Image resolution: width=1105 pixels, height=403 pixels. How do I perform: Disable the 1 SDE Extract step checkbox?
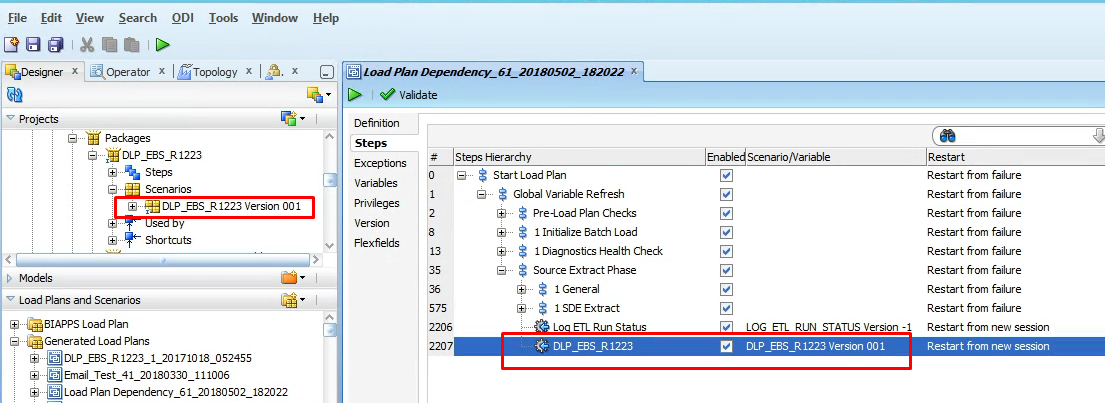point(726,308)
